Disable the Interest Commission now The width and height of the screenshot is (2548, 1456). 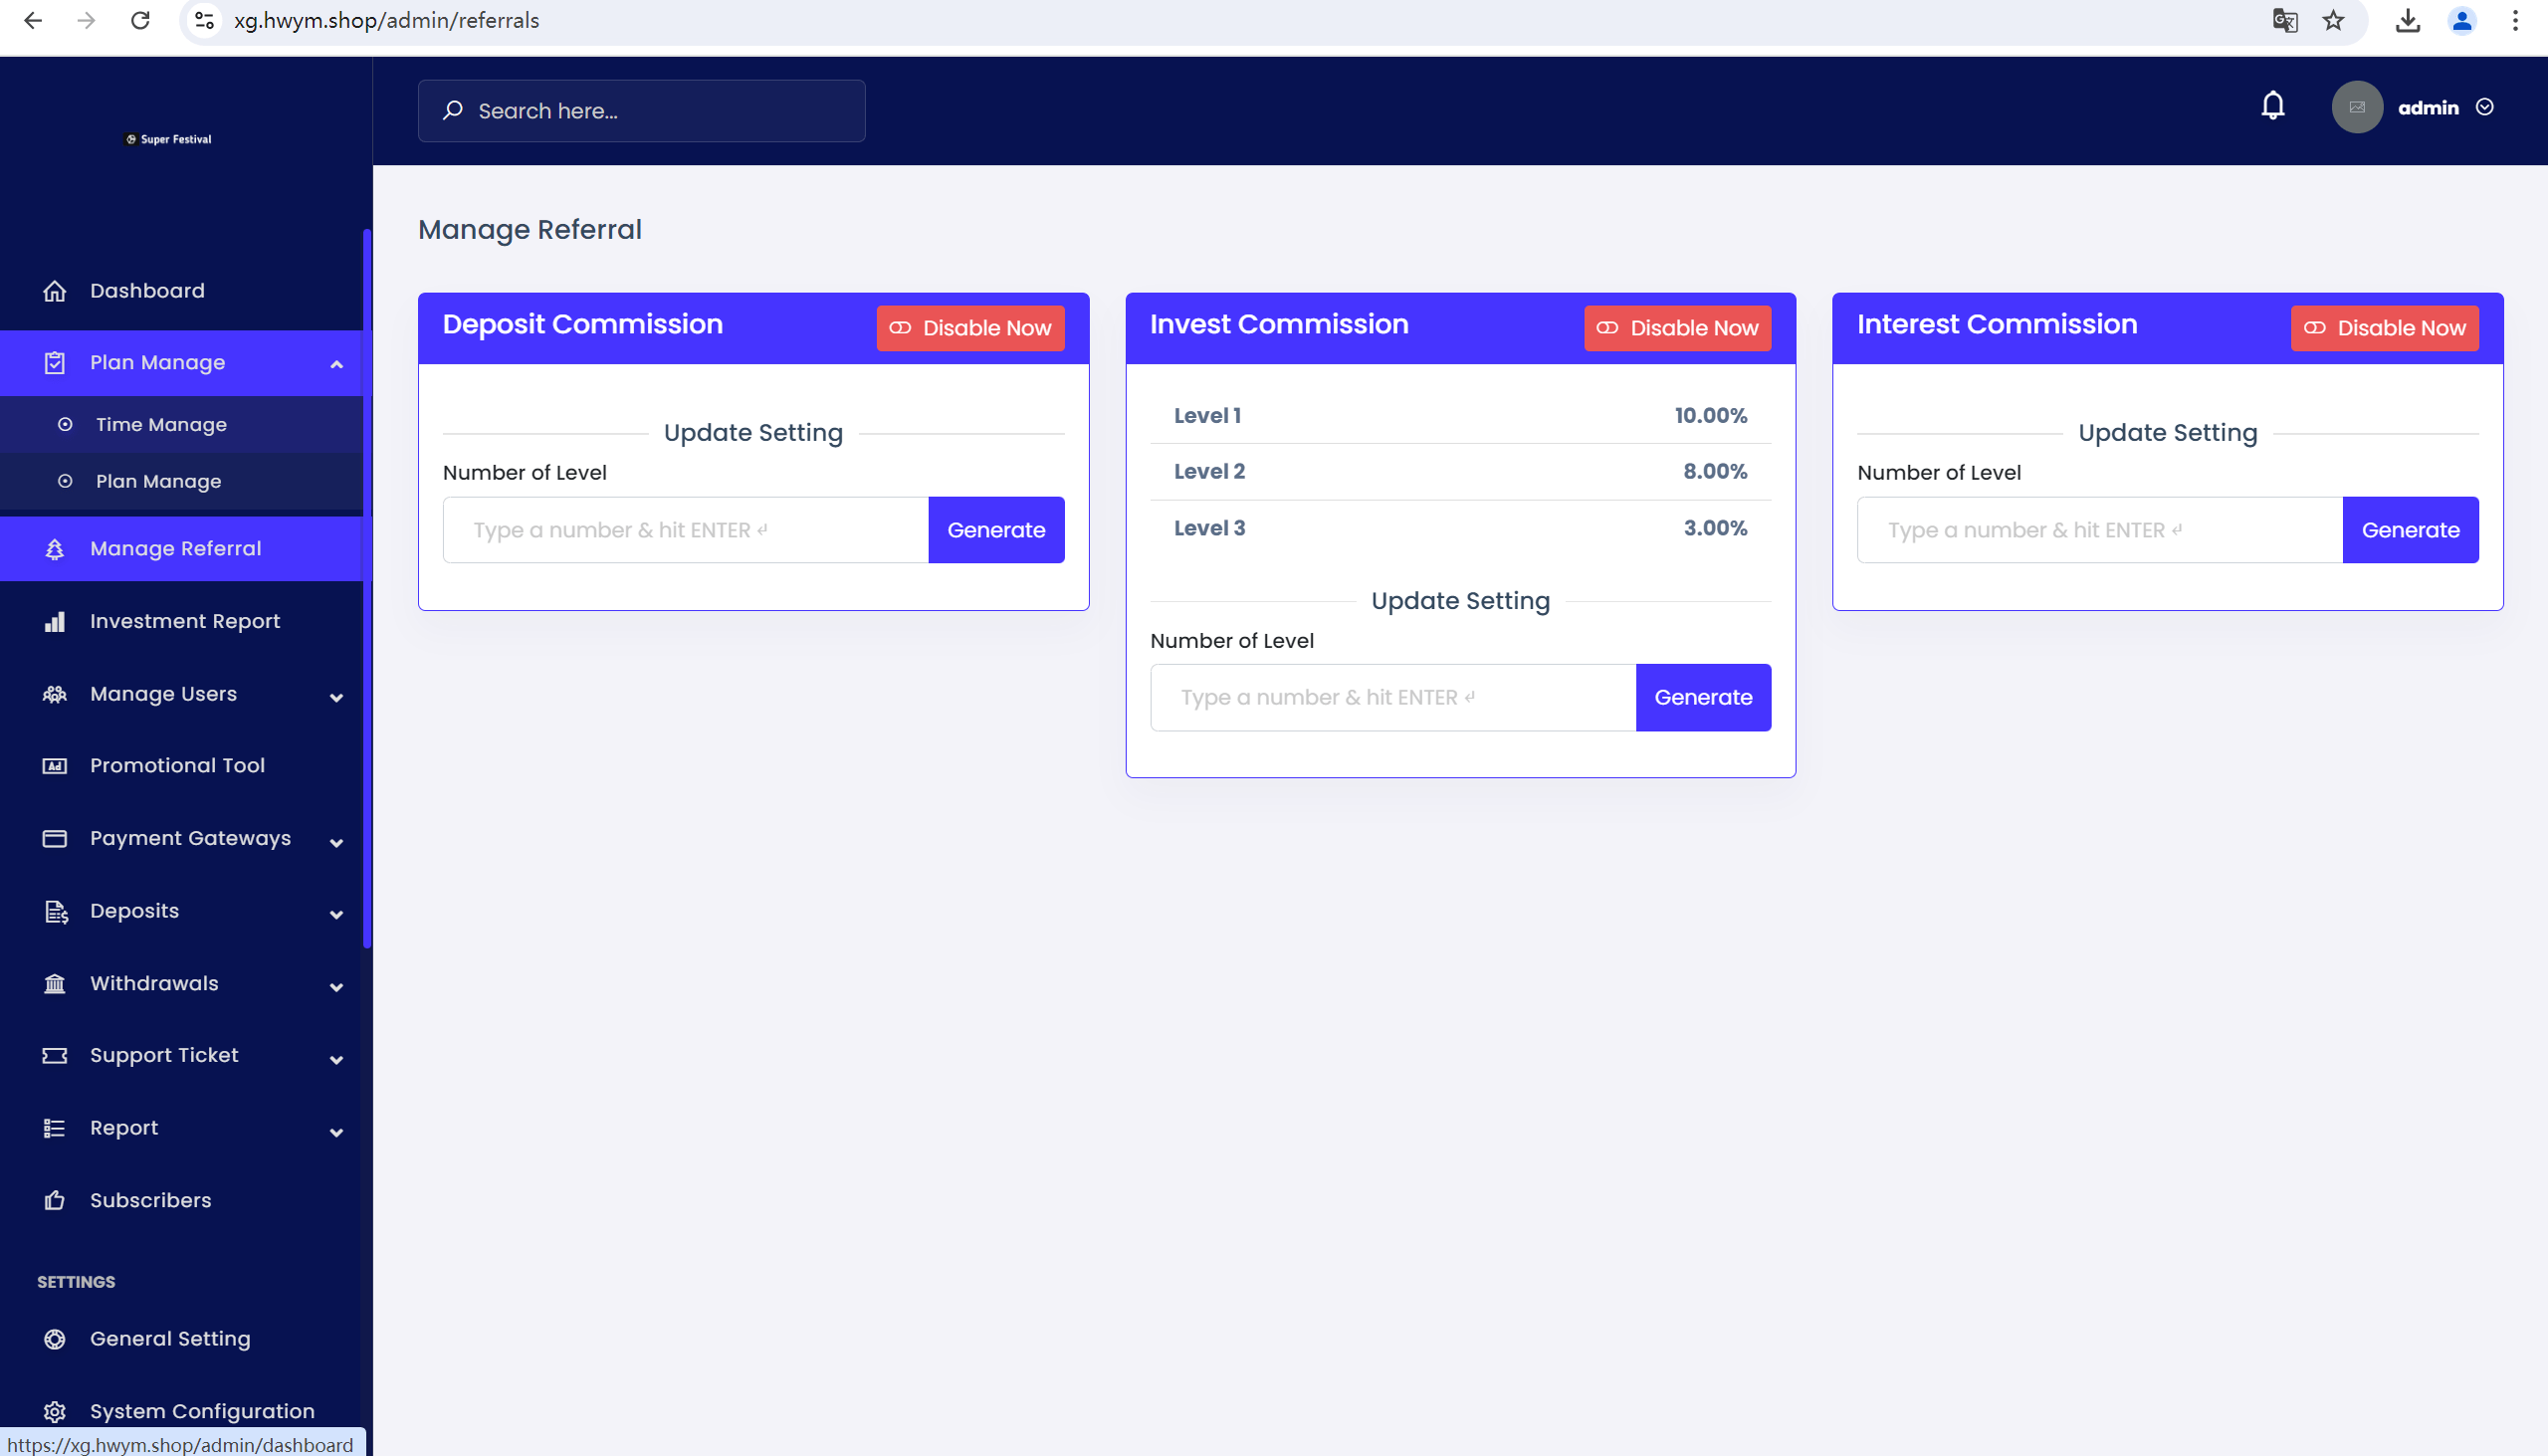click(2384, 328)
